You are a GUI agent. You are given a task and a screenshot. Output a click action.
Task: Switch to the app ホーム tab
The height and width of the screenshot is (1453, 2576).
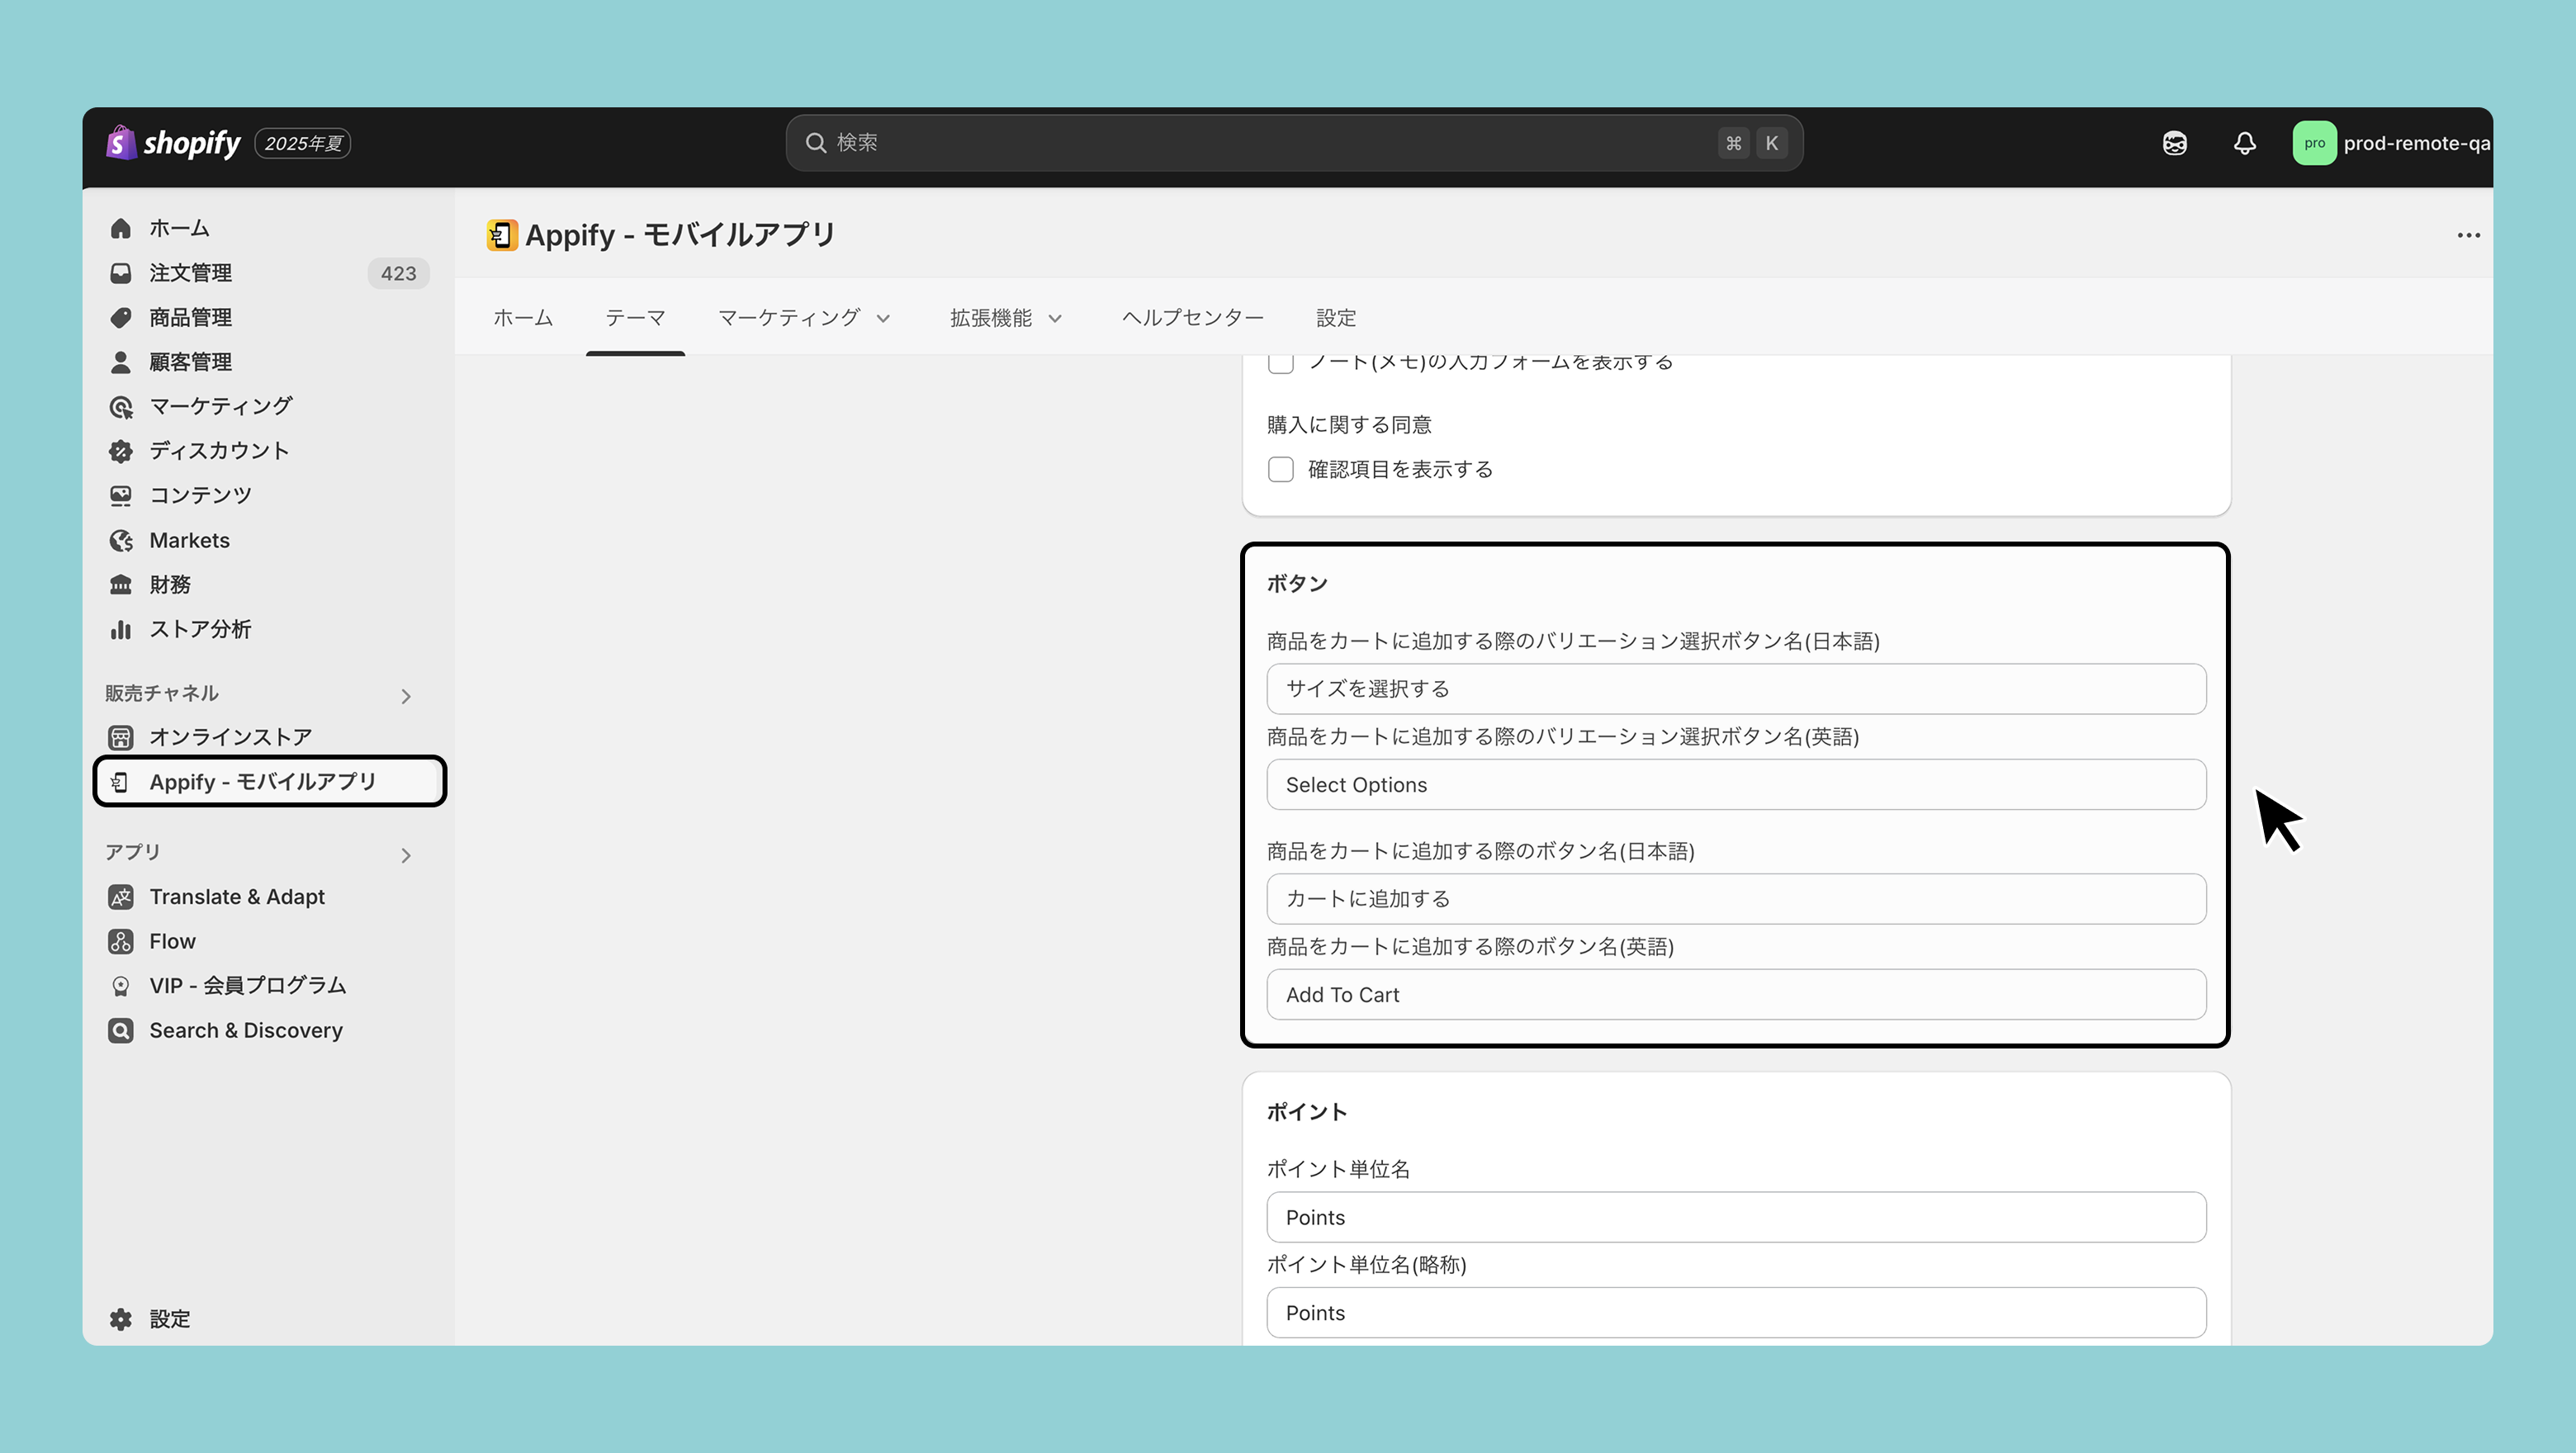click(x=523, y=318)
